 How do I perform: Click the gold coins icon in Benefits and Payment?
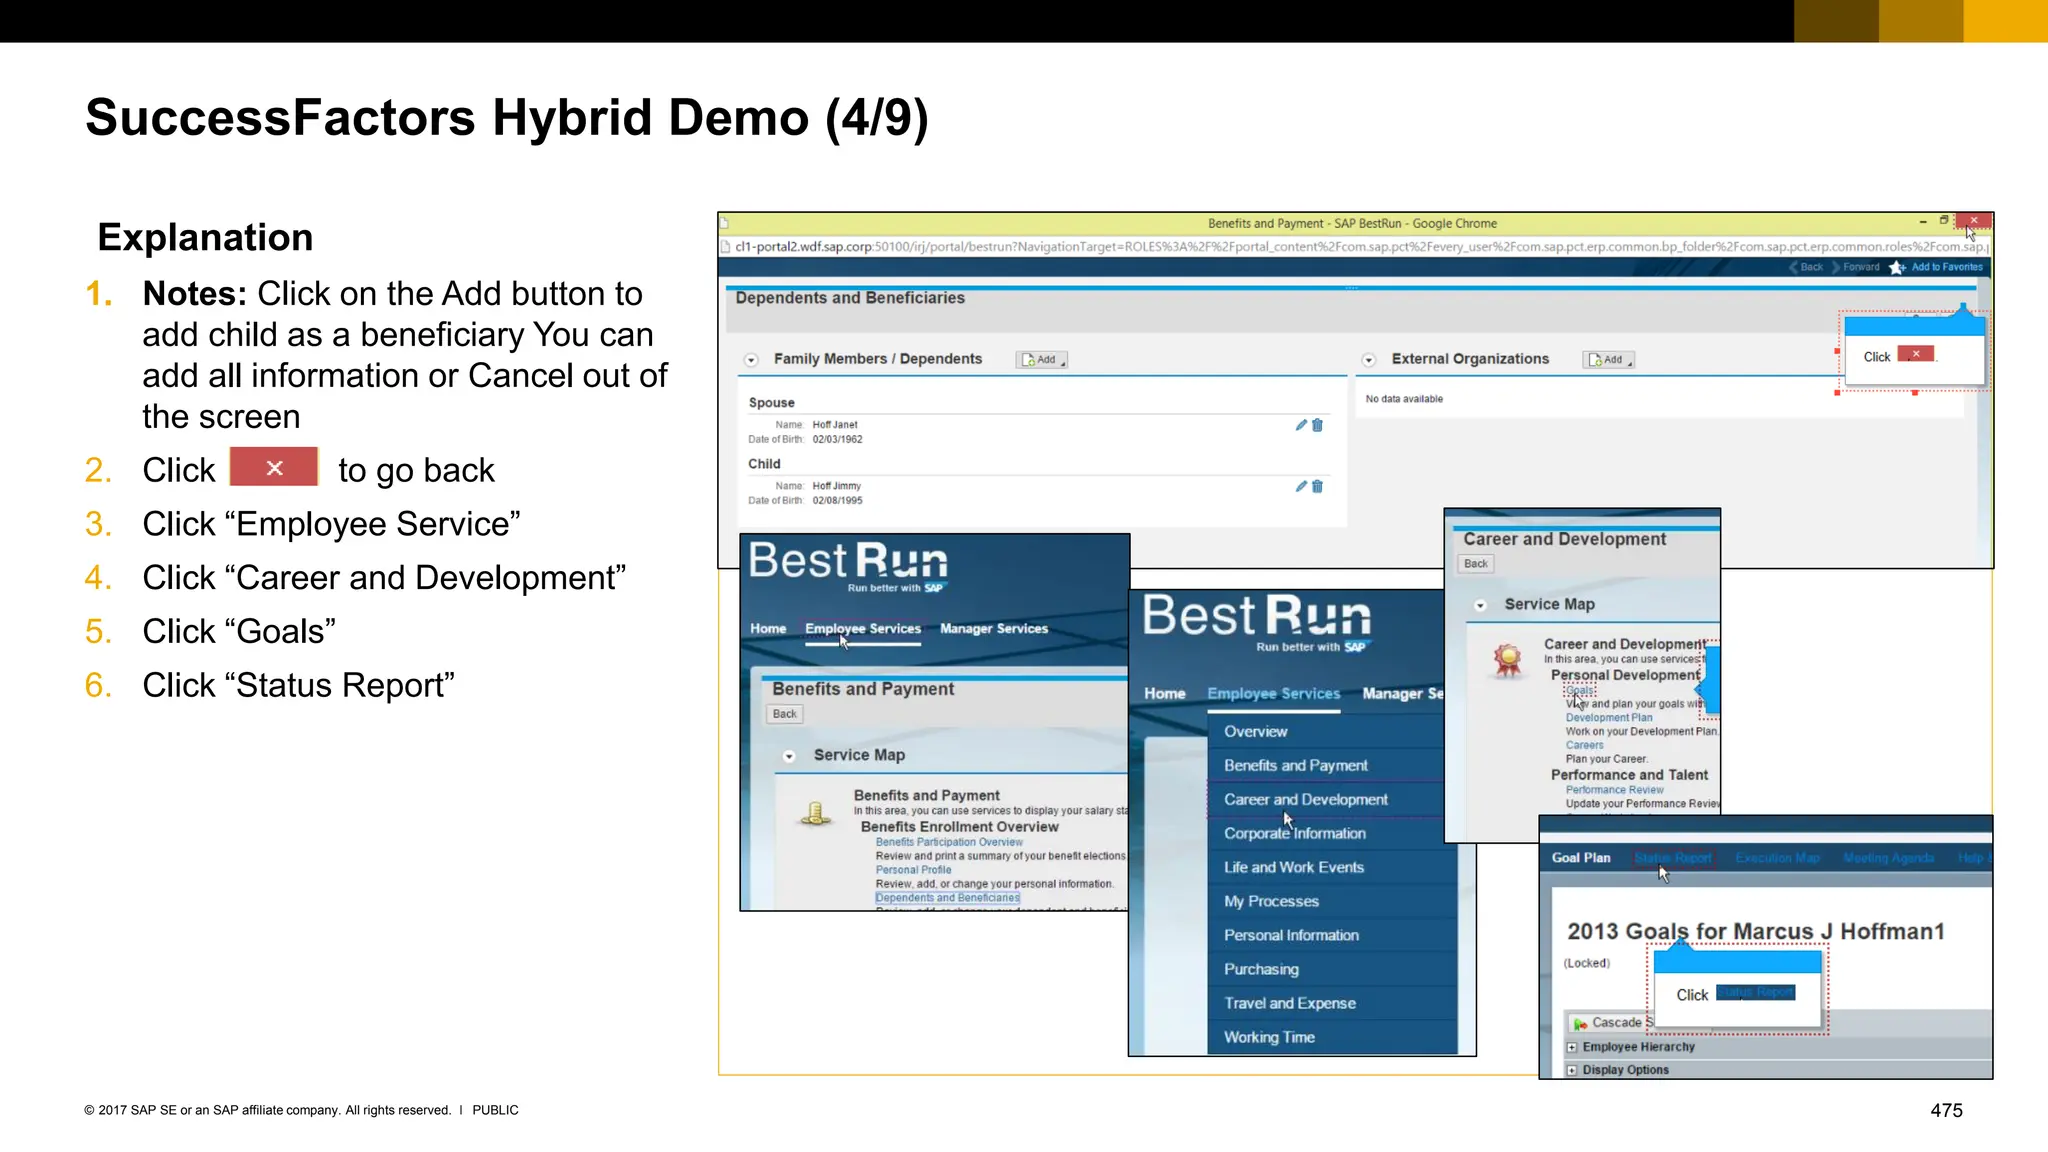coord(815,814)
